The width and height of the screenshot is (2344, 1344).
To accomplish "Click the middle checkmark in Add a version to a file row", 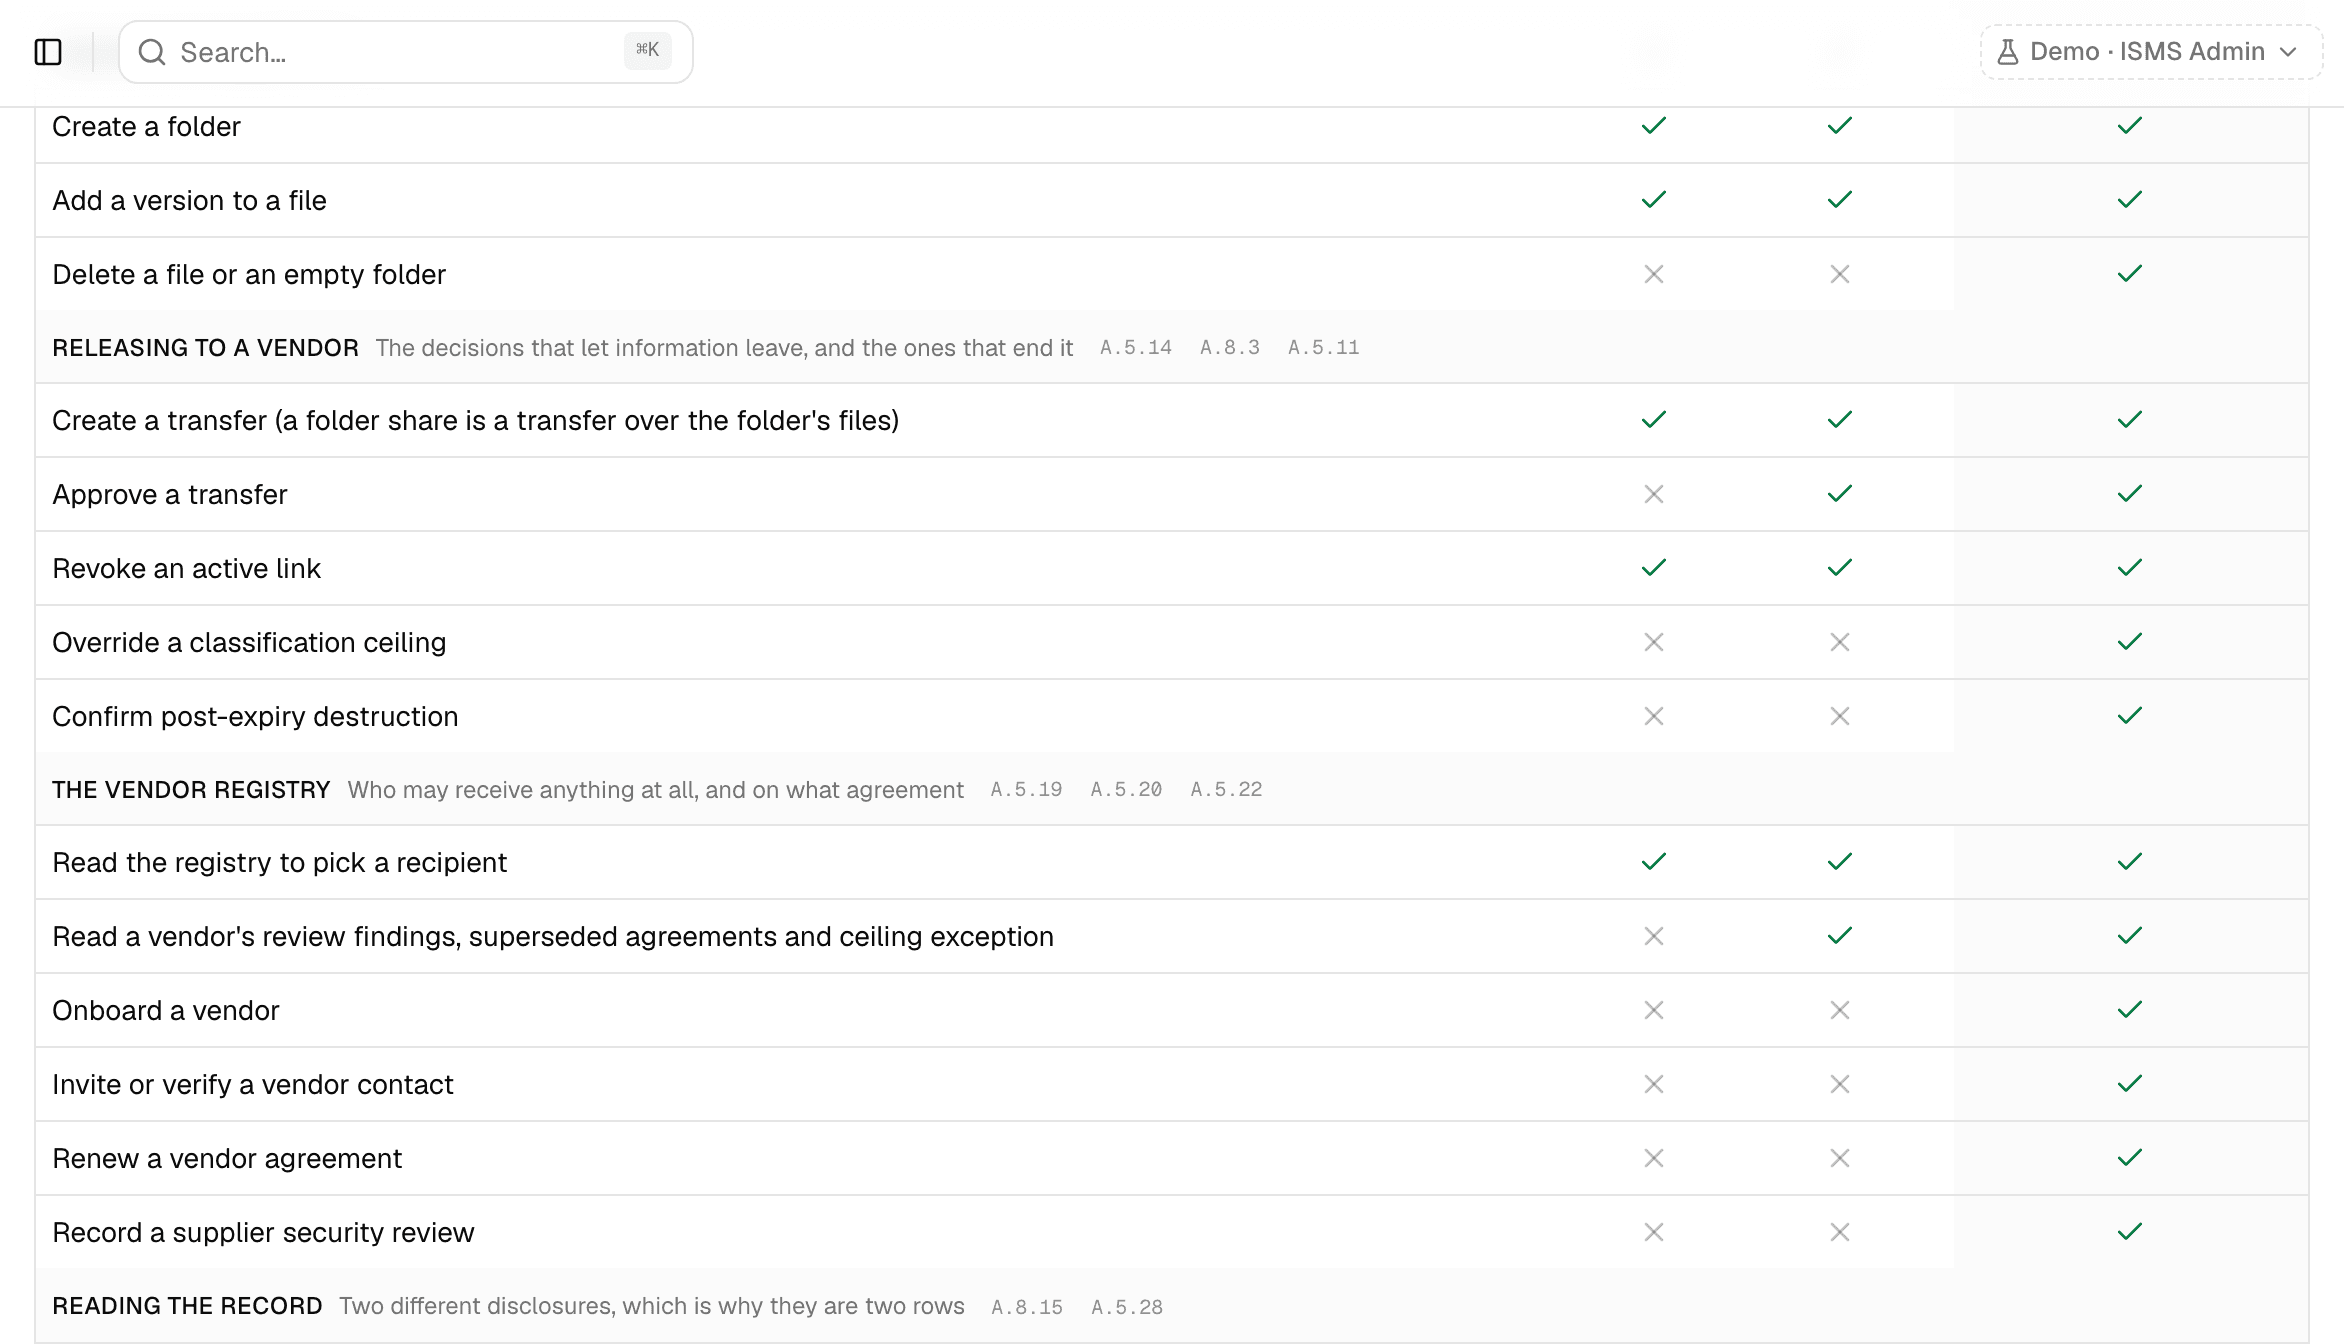I will tap(1840, 200).
